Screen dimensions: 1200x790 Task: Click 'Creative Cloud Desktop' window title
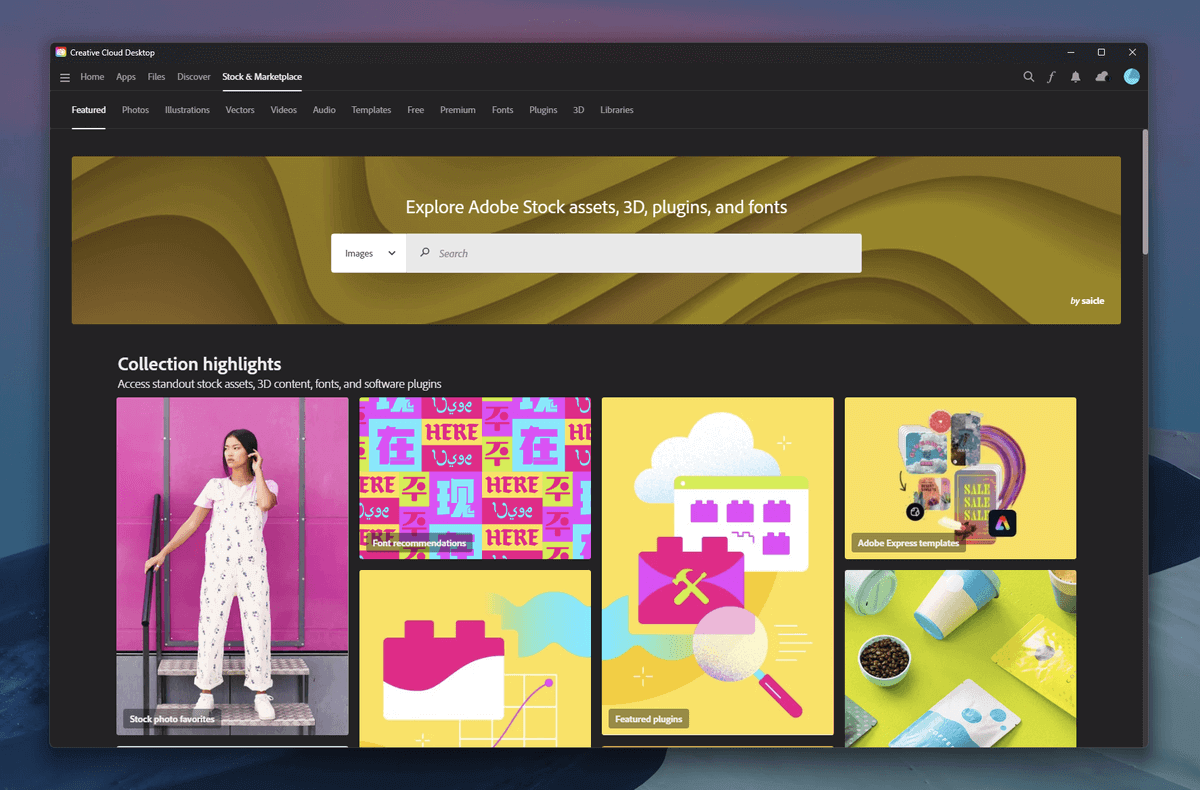click(112, 52)
